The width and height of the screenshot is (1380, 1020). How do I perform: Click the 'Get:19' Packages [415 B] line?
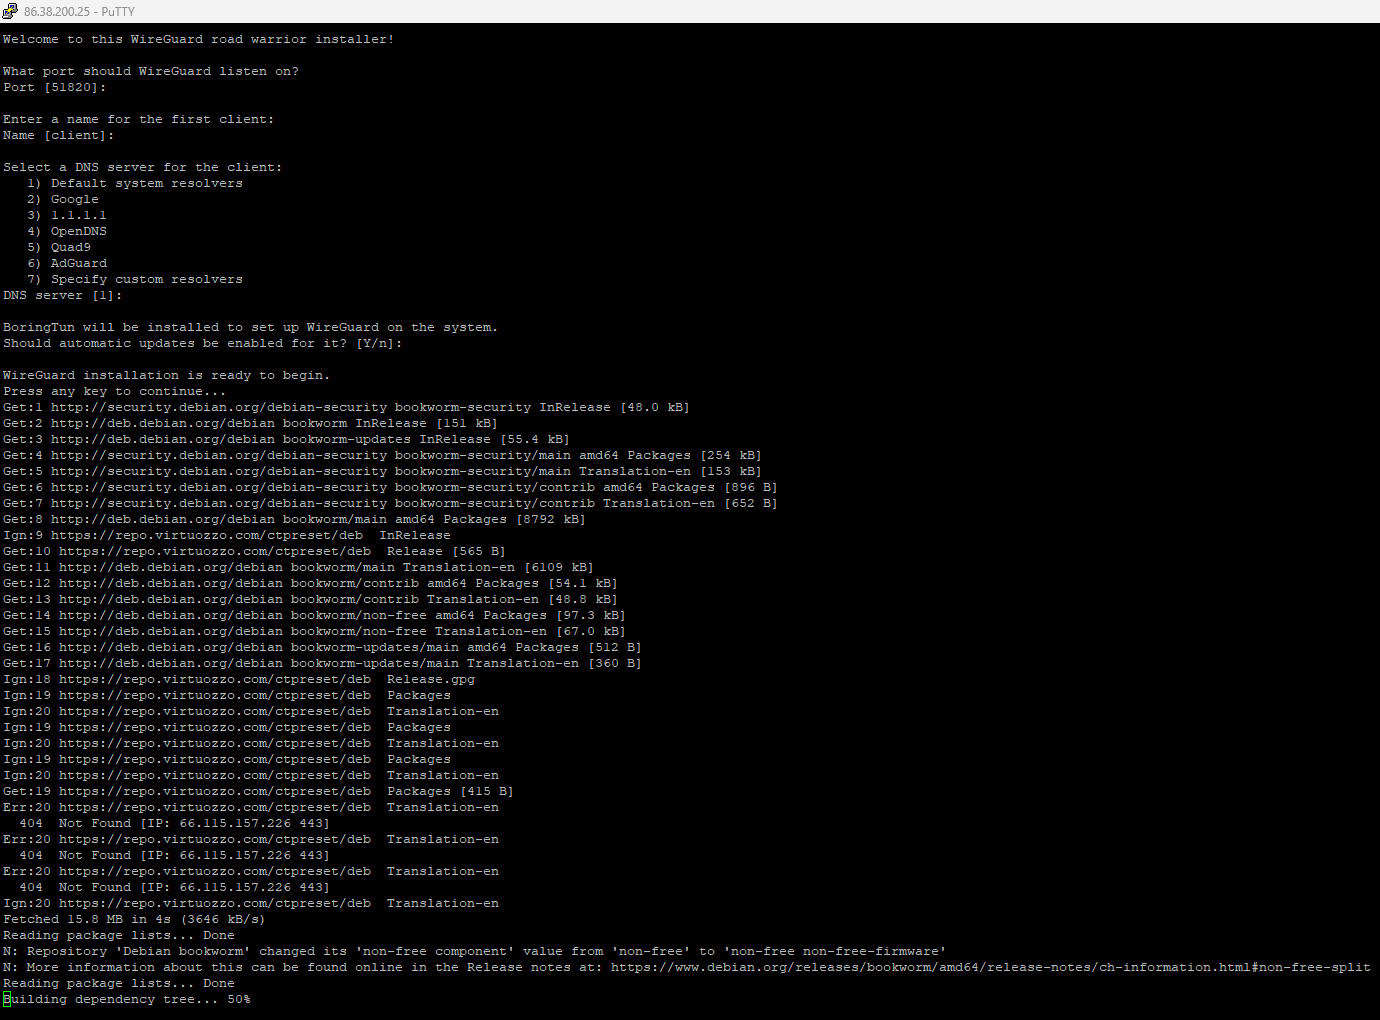[x=258, y=791]
